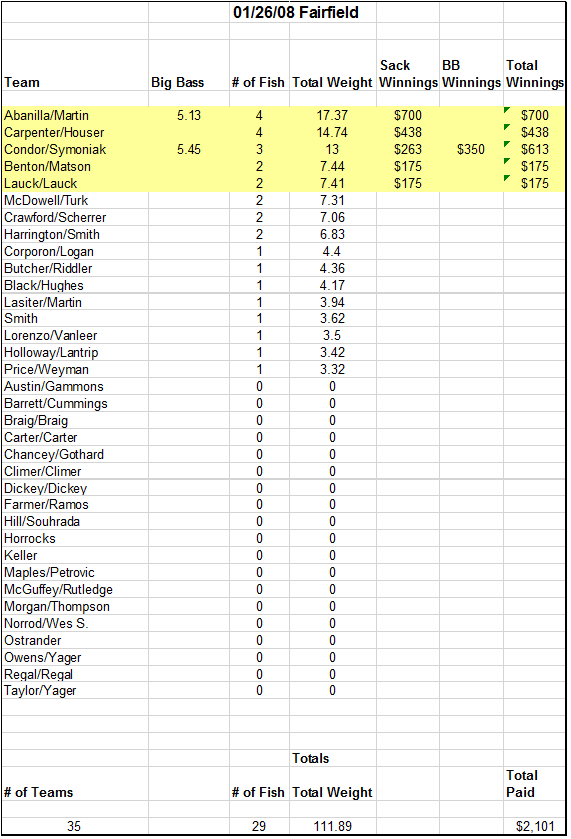Select the Price/Weyman weight 3.32 cell
Viewport: 571px width, 839px height.
coord(332,369)
